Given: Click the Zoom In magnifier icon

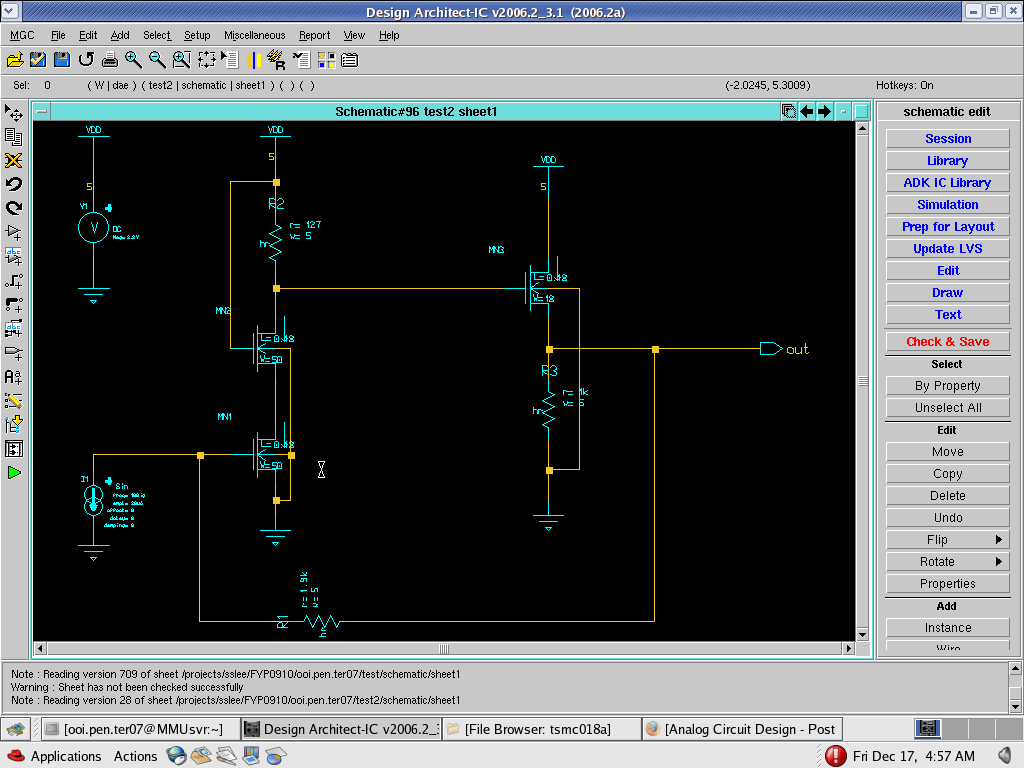Looking at the screenshot, I should pos(133,60).
